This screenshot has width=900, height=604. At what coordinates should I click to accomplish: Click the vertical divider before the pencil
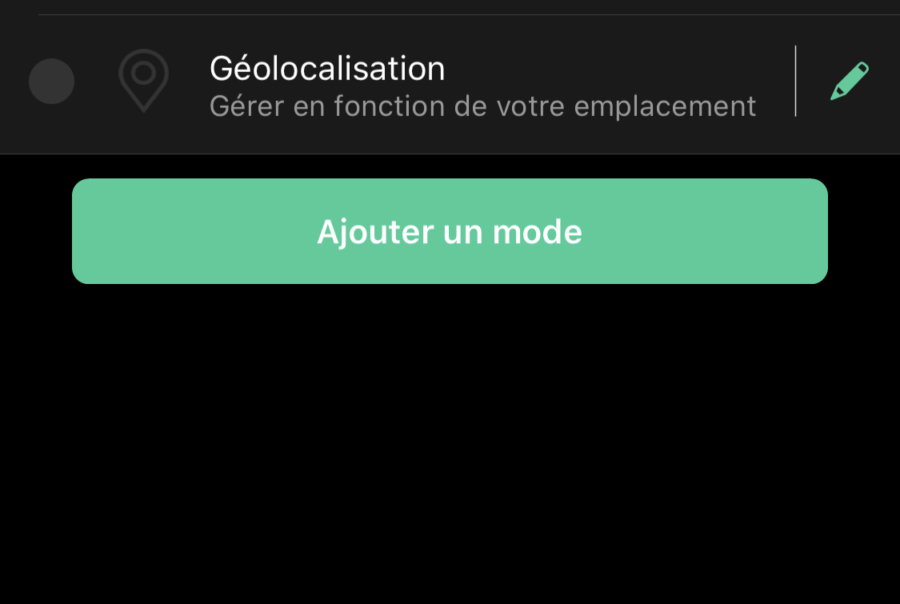[796, 81]
